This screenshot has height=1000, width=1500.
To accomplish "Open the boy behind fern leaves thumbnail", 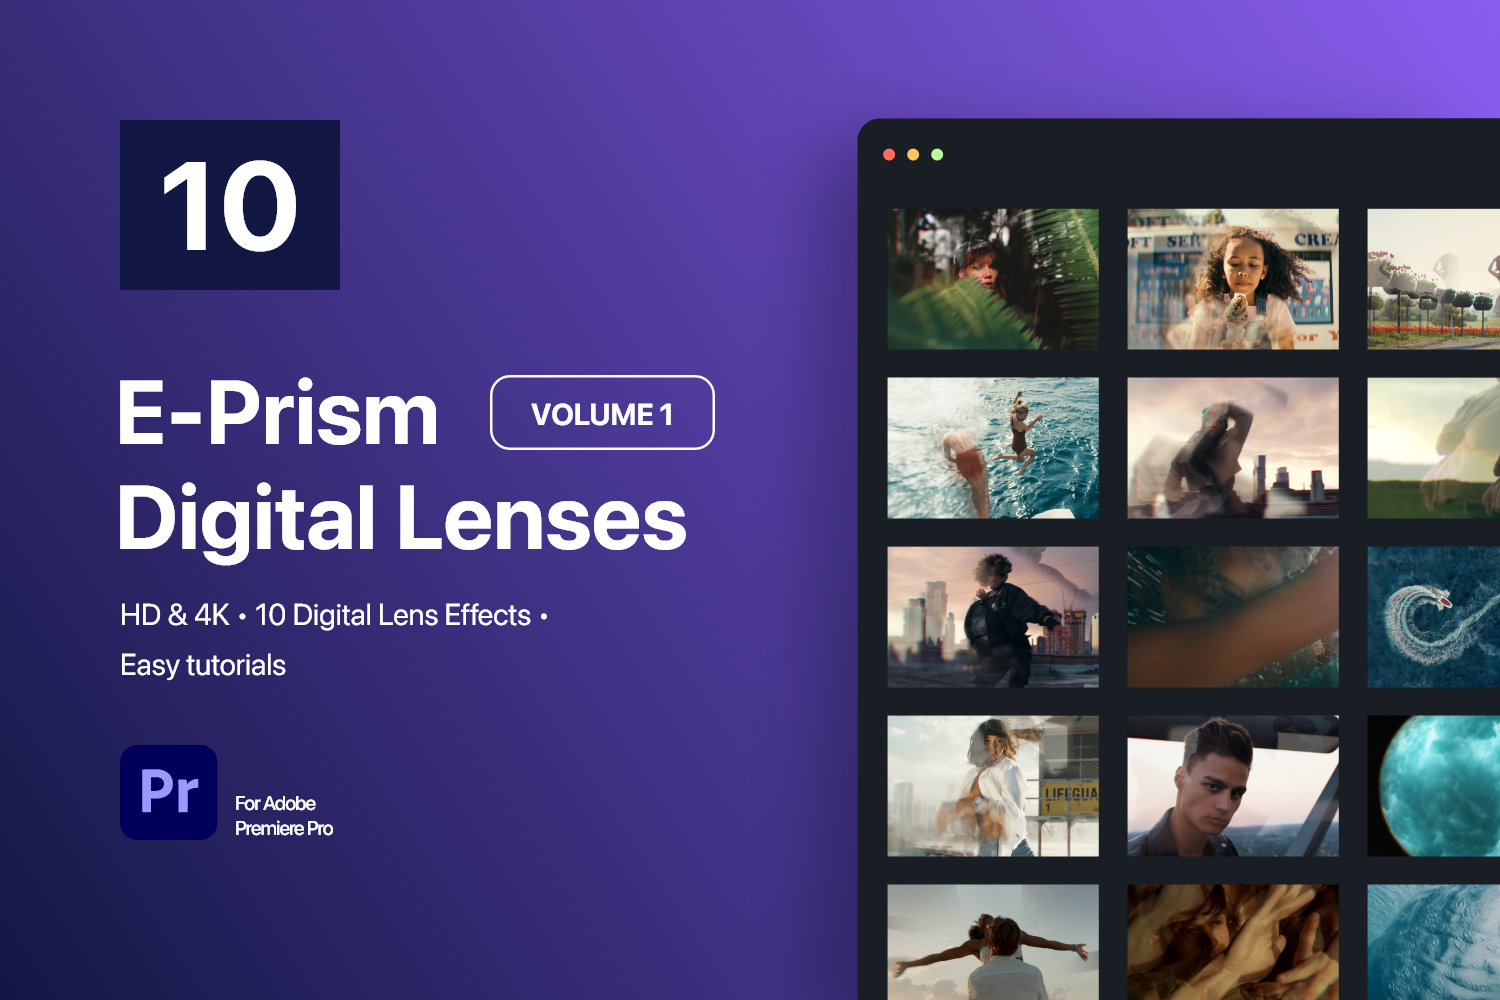I will coord(993,279).
